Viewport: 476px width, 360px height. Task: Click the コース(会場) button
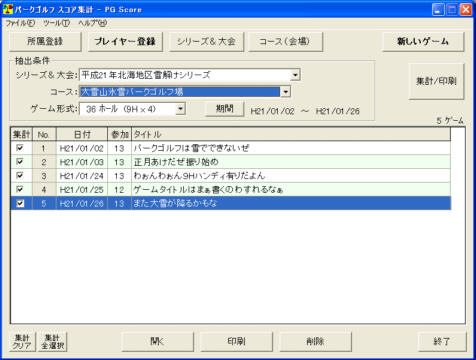pos(285,41)
